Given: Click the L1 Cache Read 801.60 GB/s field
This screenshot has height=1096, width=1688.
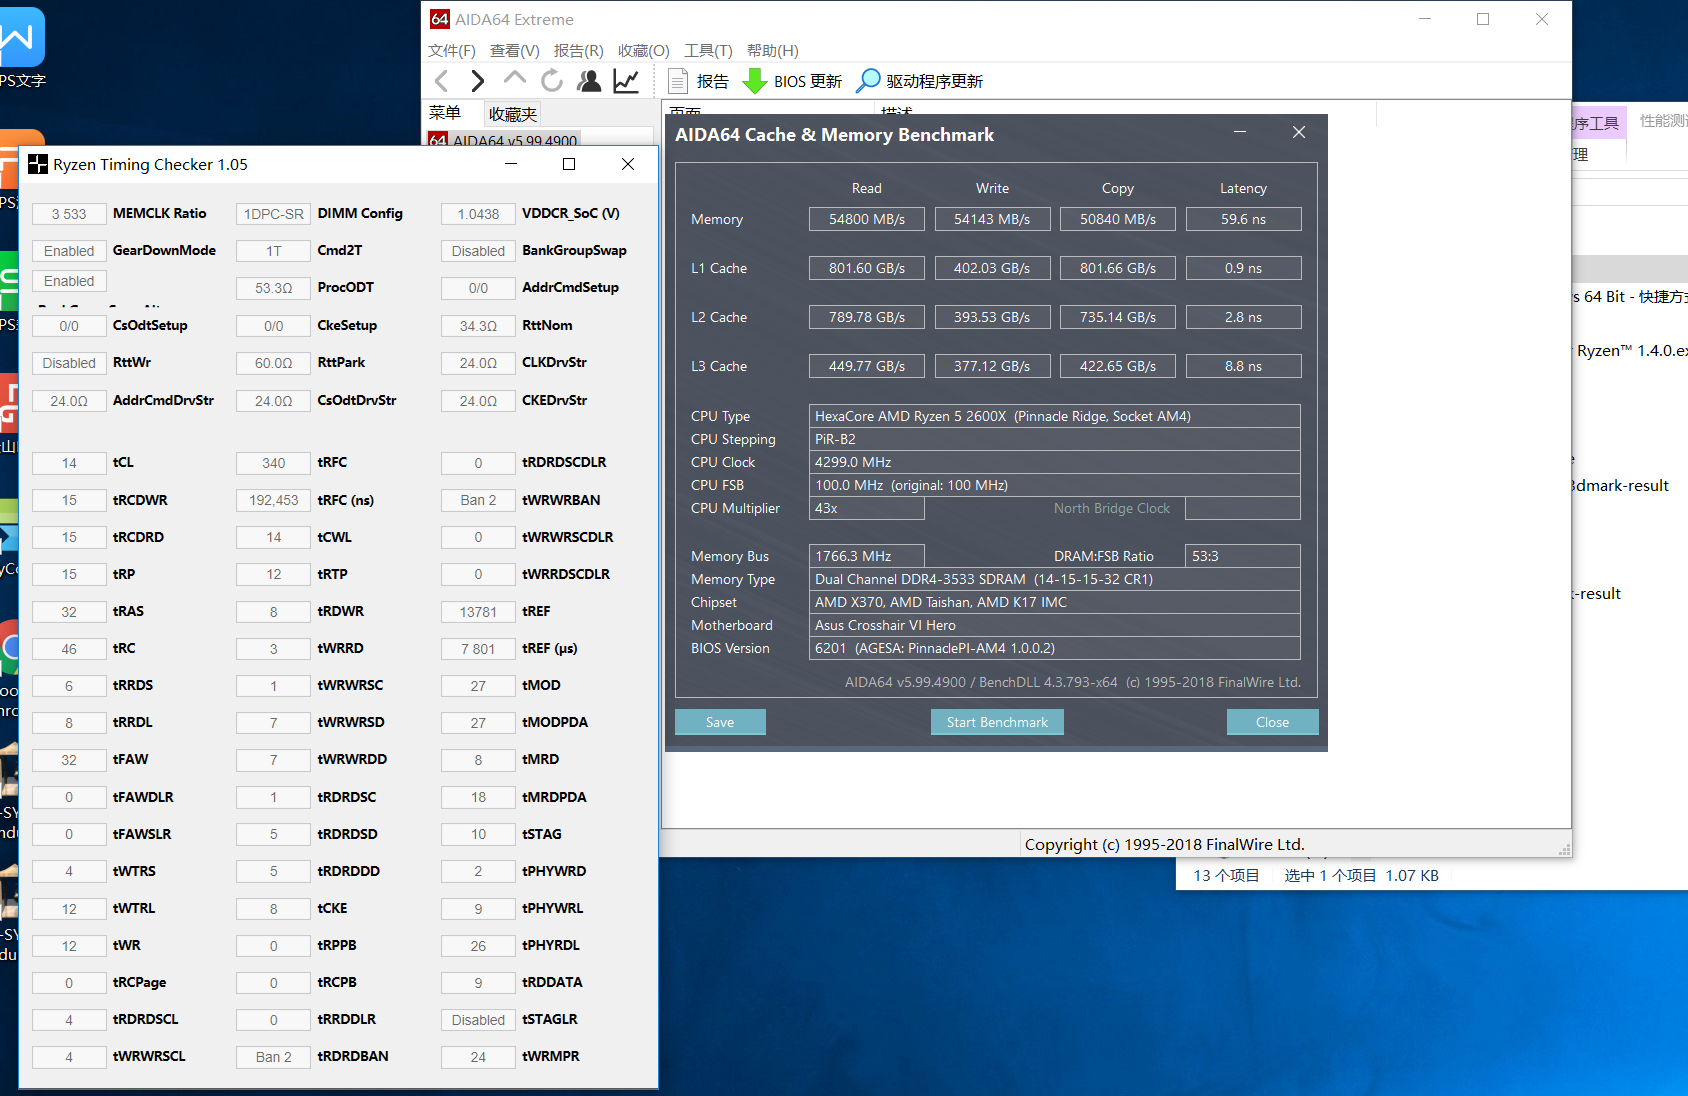Looking at the screenshot, I should tap(867, 268).
